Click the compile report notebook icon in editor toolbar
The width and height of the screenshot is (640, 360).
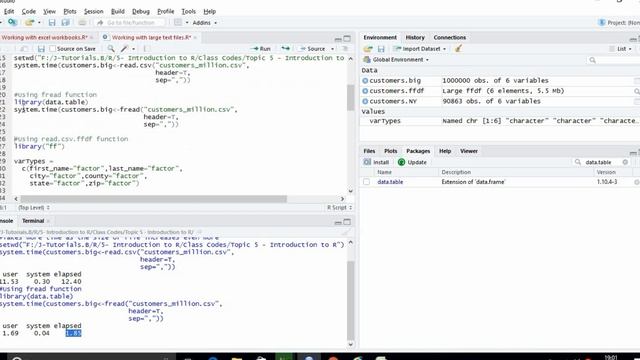tap(147, 49)
